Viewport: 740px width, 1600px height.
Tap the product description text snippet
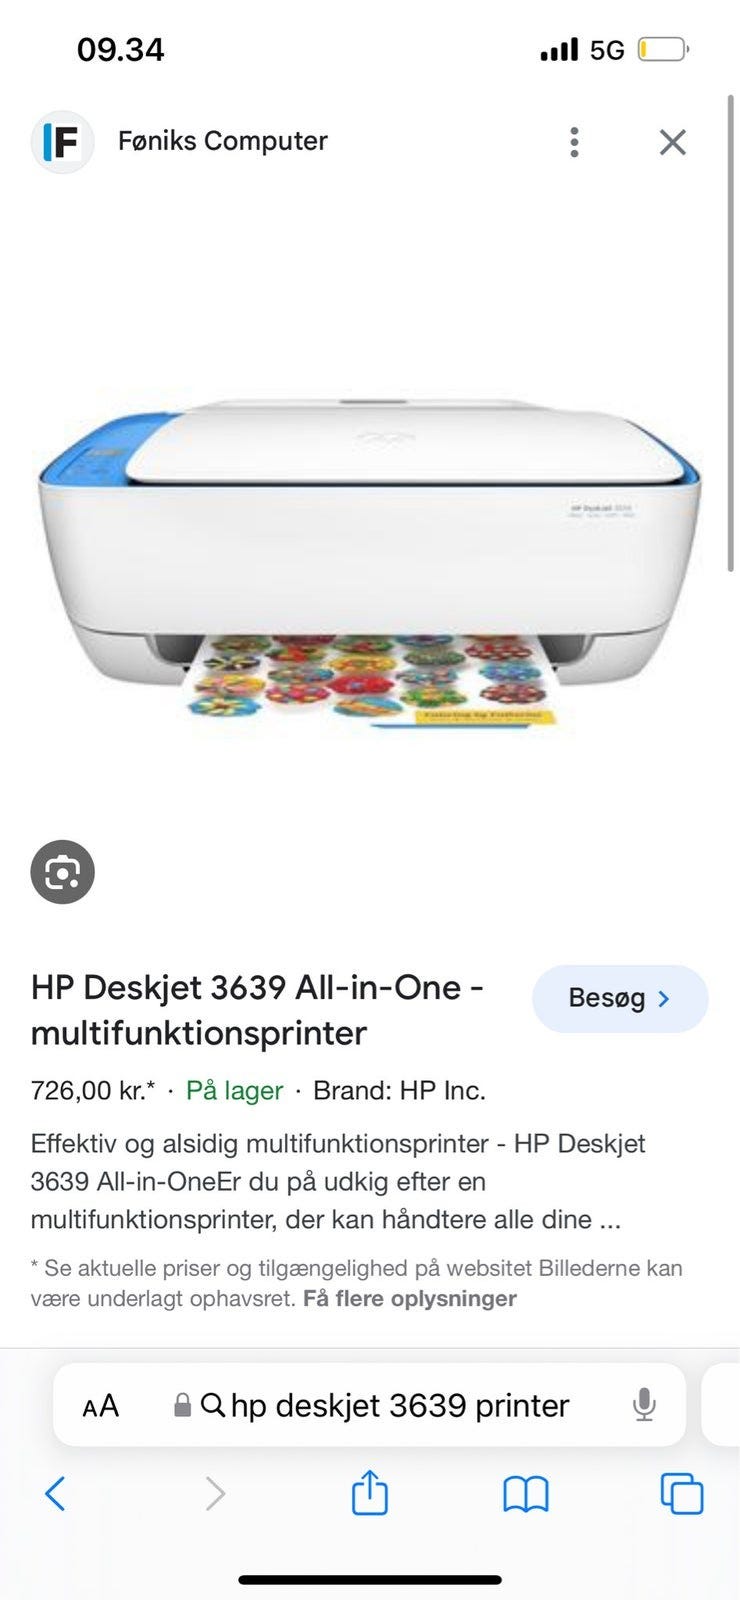pos(338,1181)
